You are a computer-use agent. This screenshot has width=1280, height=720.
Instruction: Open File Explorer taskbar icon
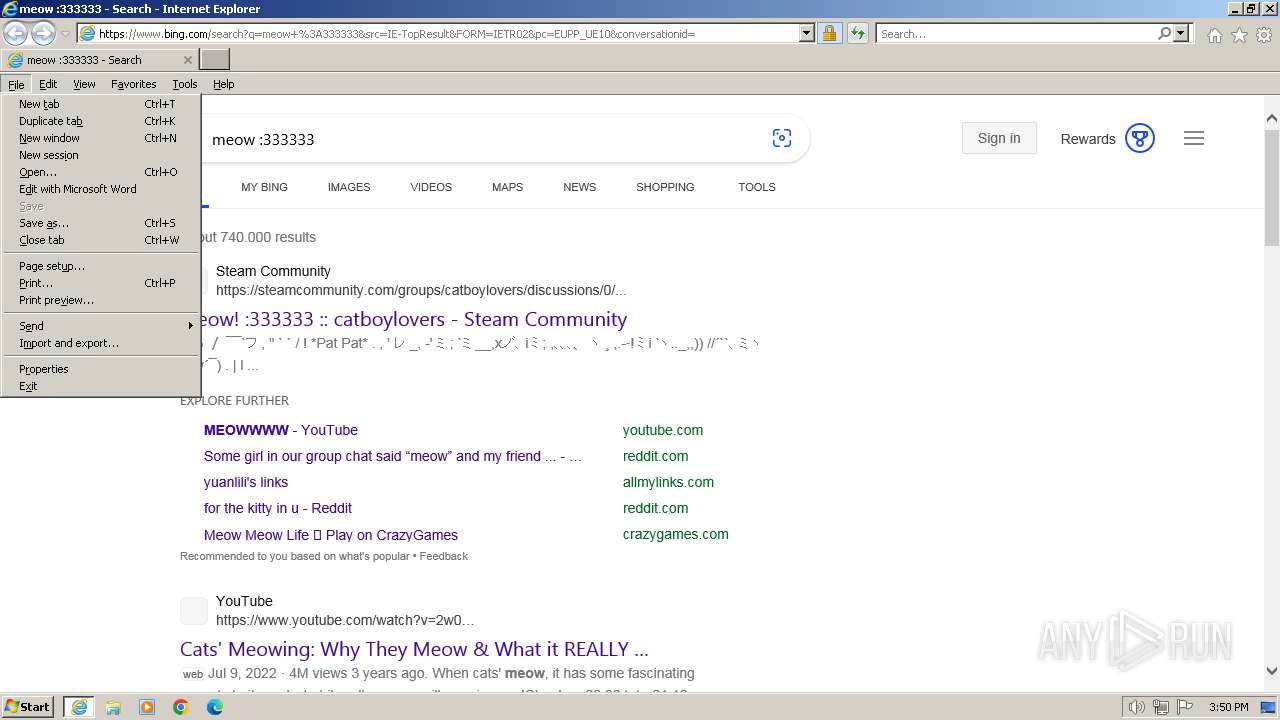pyautogui.click(x=113, y=707)
